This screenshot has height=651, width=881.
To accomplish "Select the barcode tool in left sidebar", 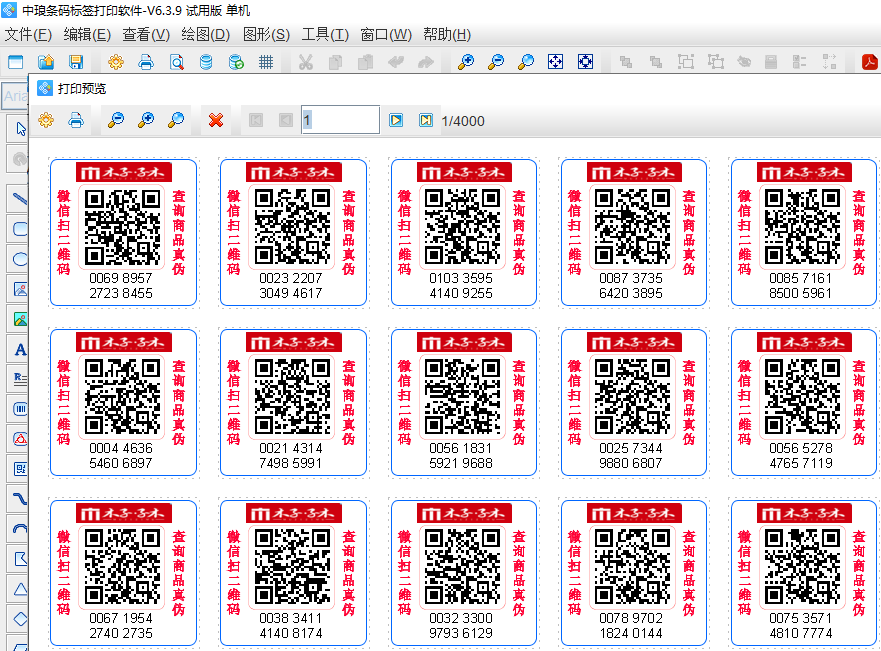I will tap(19, 408).
